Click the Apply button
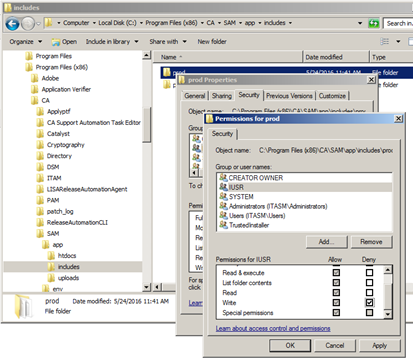 (380, 345)
